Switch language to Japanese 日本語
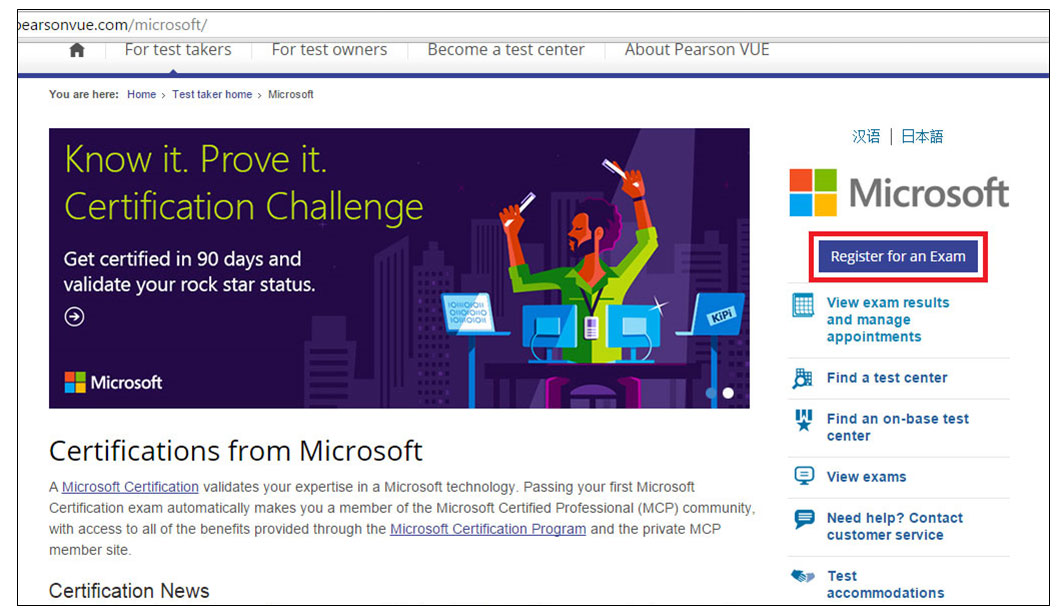Image resolution: width=1064 pixels, height=616 pixels. 922,136
